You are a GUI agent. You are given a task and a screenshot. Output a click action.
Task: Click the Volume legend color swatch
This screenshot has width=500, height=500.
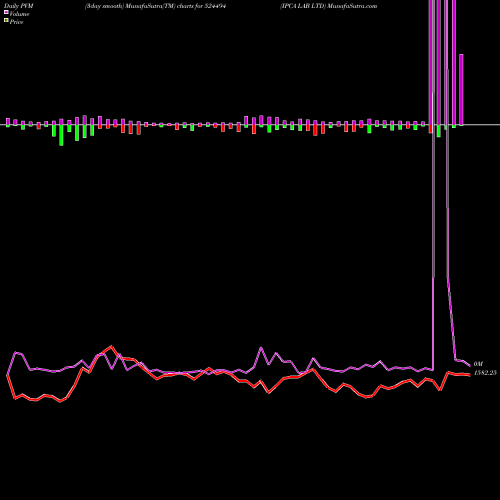(x=6, y=12)
